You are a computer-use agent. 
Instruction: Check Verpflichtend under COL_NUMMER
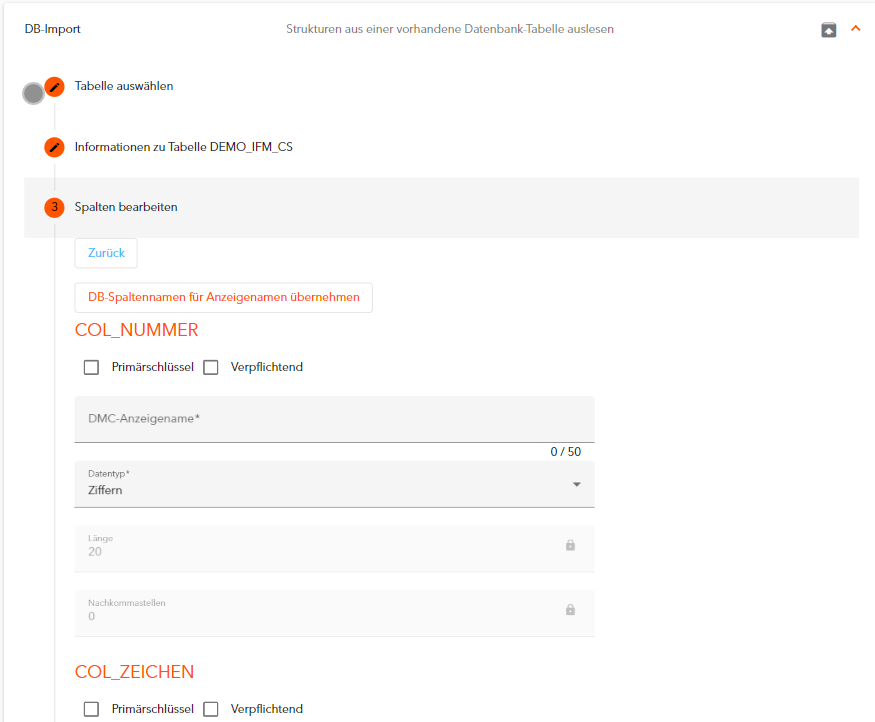[211, 367]
